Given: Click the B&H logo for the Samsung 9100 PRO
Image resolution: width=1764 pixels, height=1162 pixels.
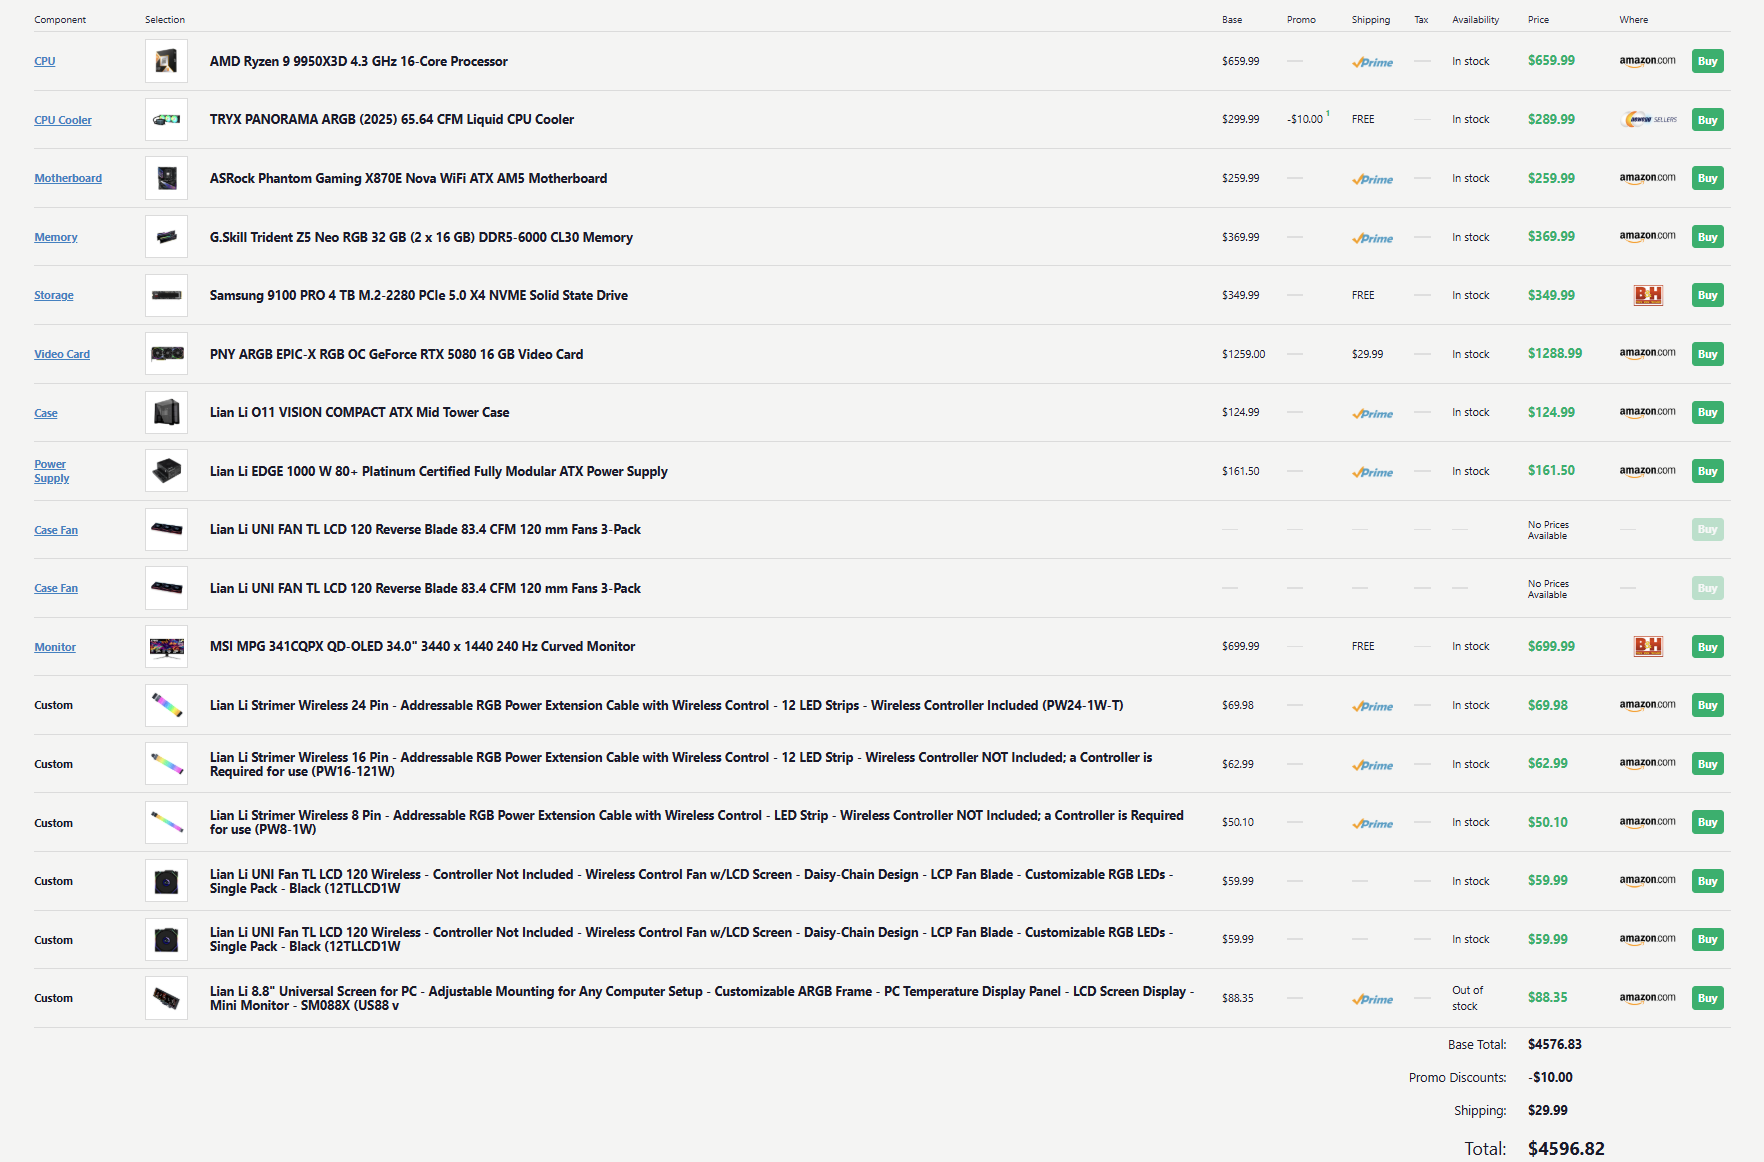Looking at the screenshot, I should (x=1648, y=295).
